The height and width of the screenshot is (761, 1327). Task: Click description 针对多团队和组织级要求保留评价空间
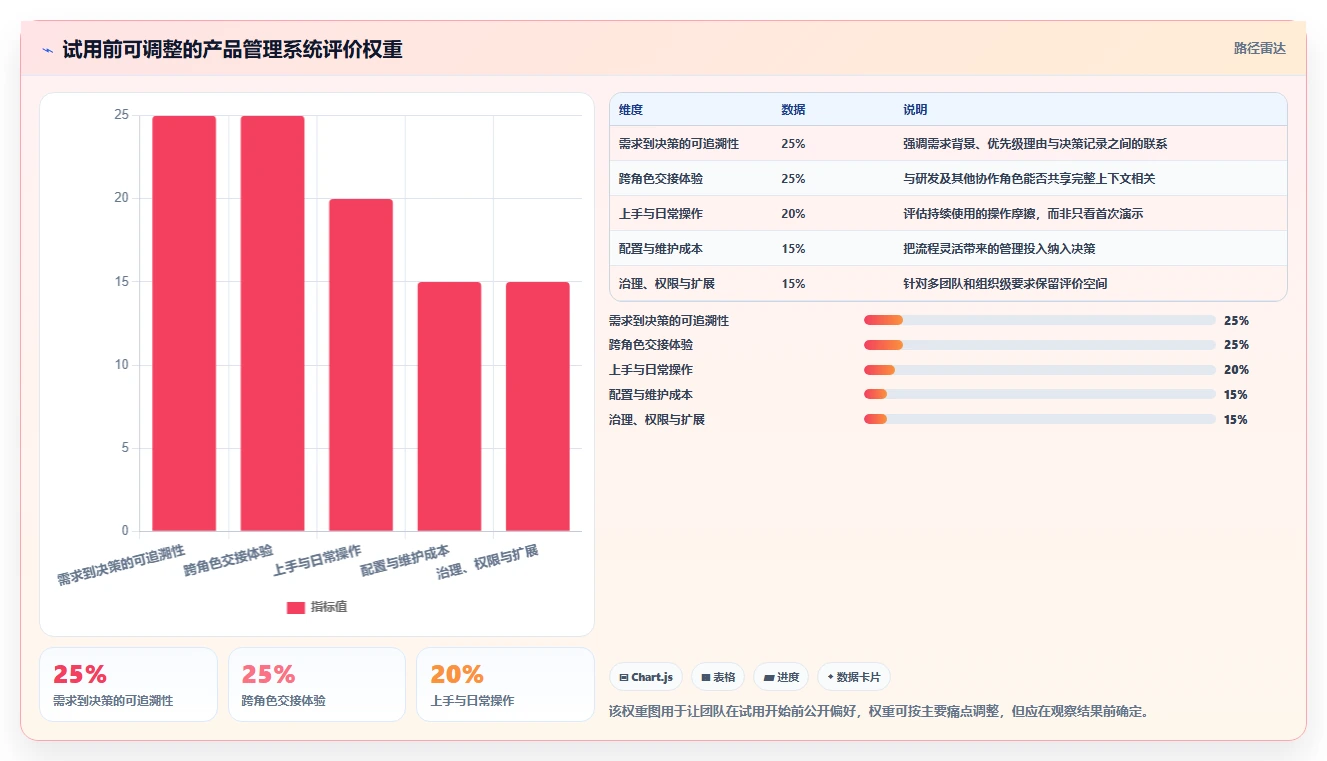[x=1005, y=284]
